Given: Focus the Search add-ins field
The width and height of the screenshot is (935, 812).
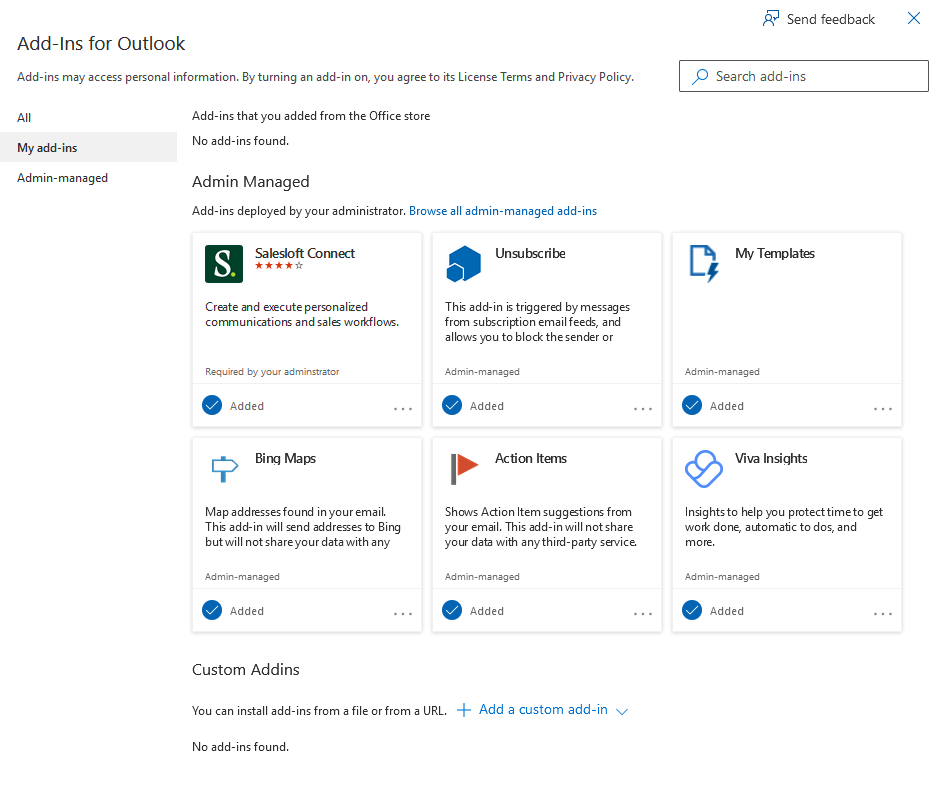Looking at the screenshot, I should tap(803, 76).
